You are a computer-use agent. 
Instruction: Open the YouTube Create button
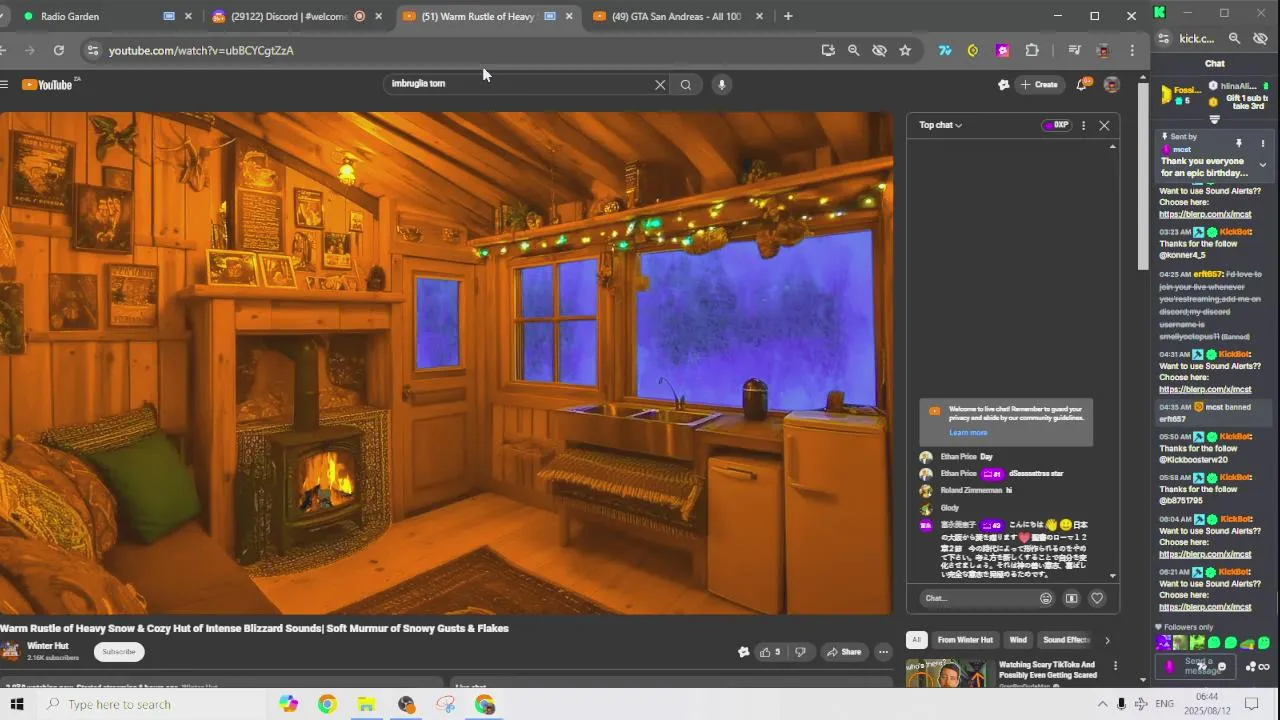coord(1039,85)
